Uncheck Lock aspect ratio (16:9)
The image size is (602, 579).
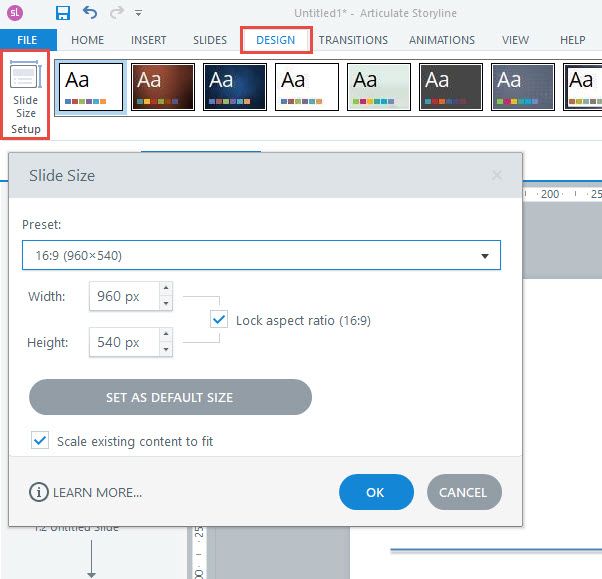tap(219, 319)
